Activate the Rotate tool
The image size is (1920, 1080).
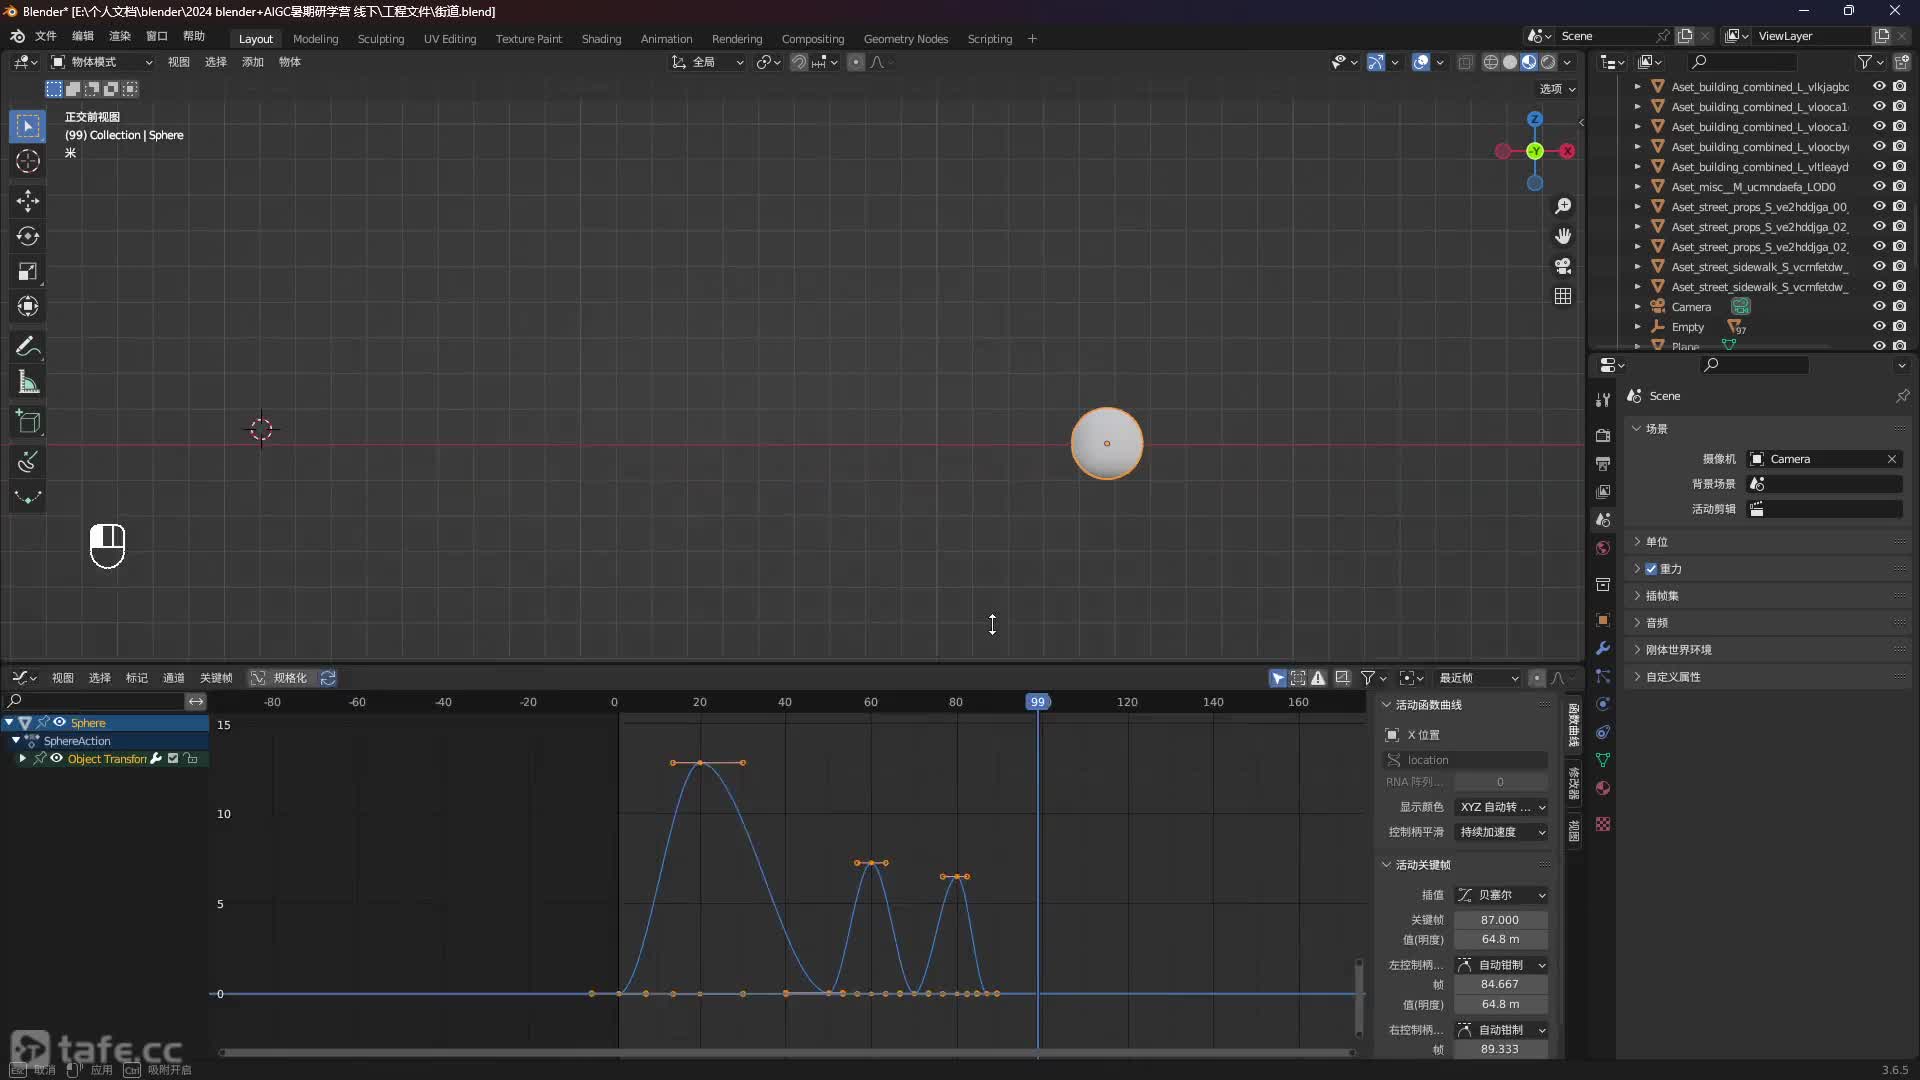[x=28, y=236]
